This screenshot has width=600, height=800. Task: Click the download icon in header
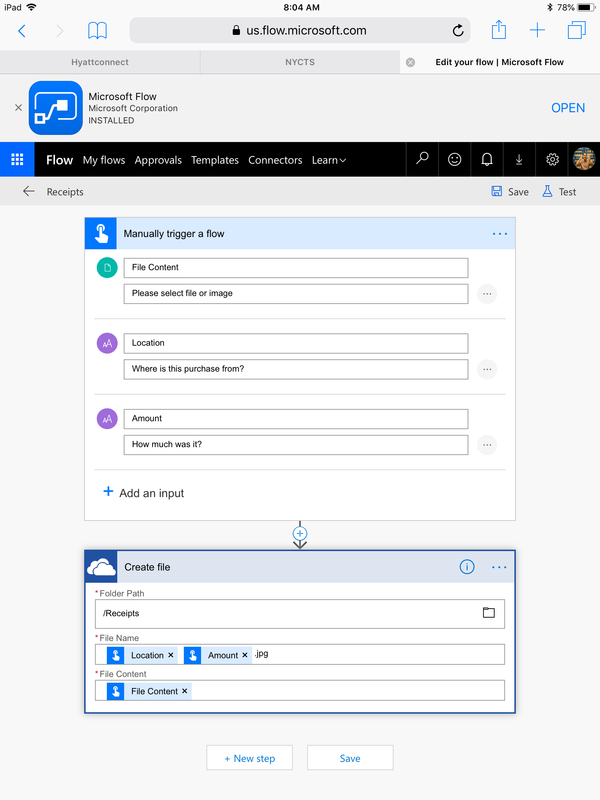519,160
